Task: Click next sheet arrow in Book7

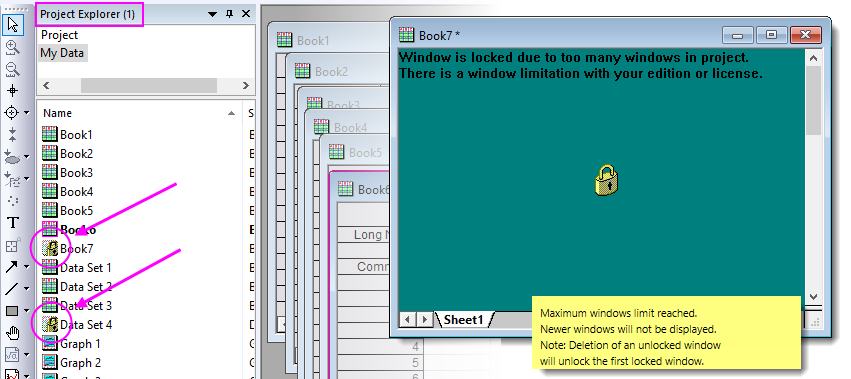Action: coord(426,320)
